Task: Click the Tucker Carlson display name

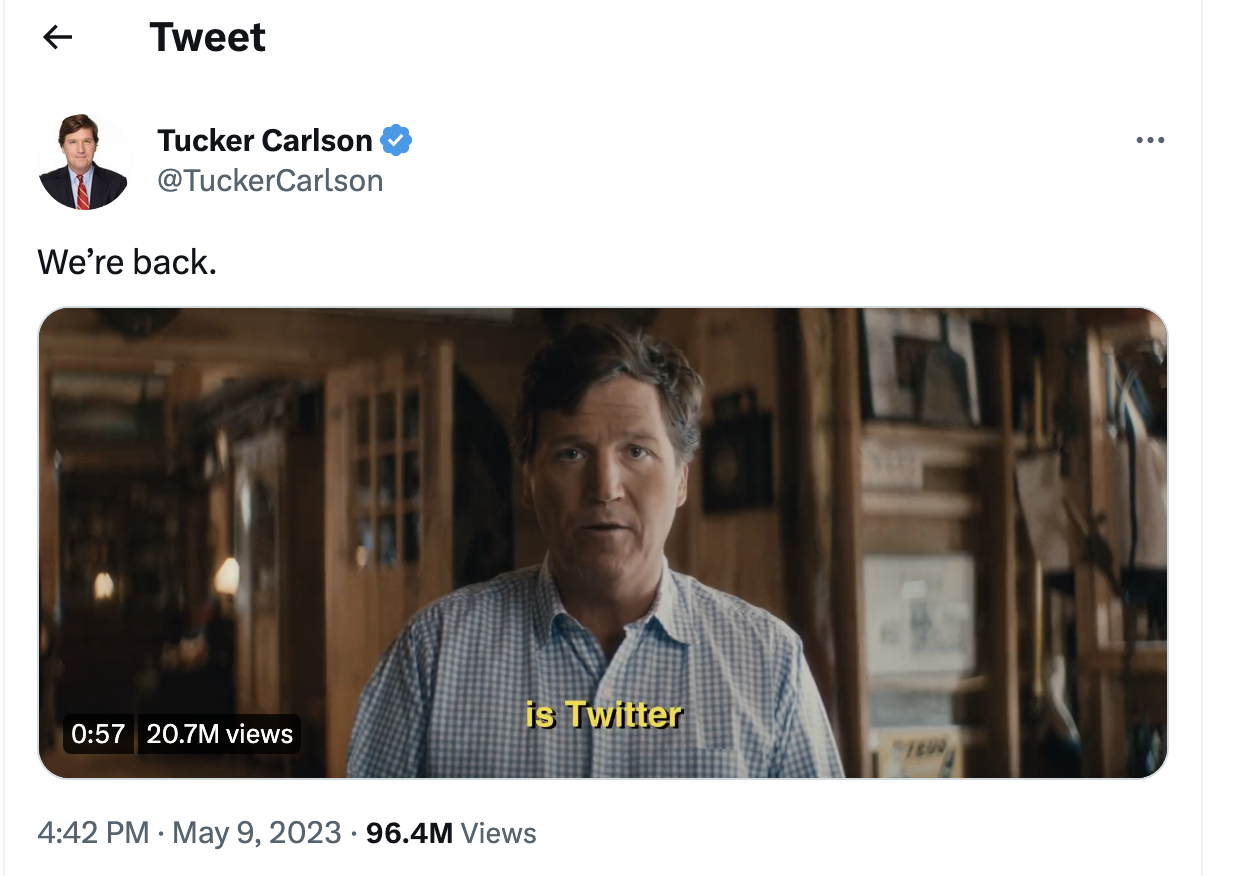Action: click(264, 141)
